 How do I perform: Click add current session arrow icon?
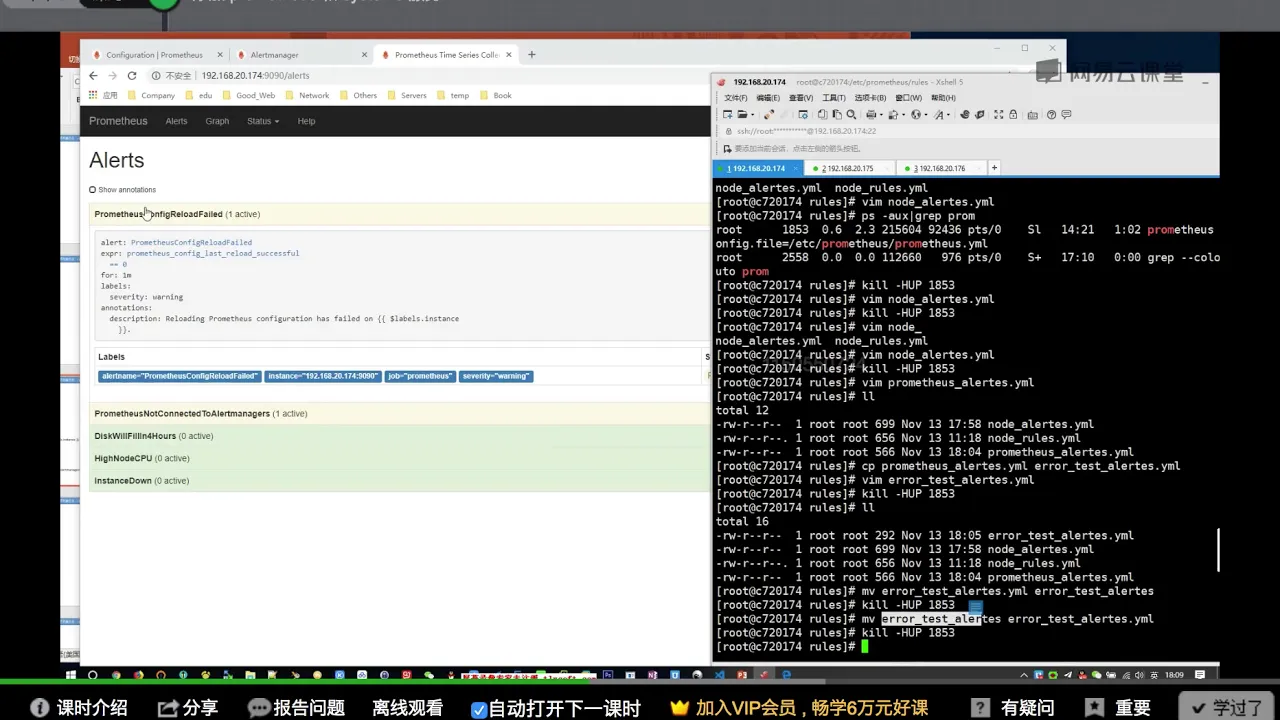[x=726, y=148]
